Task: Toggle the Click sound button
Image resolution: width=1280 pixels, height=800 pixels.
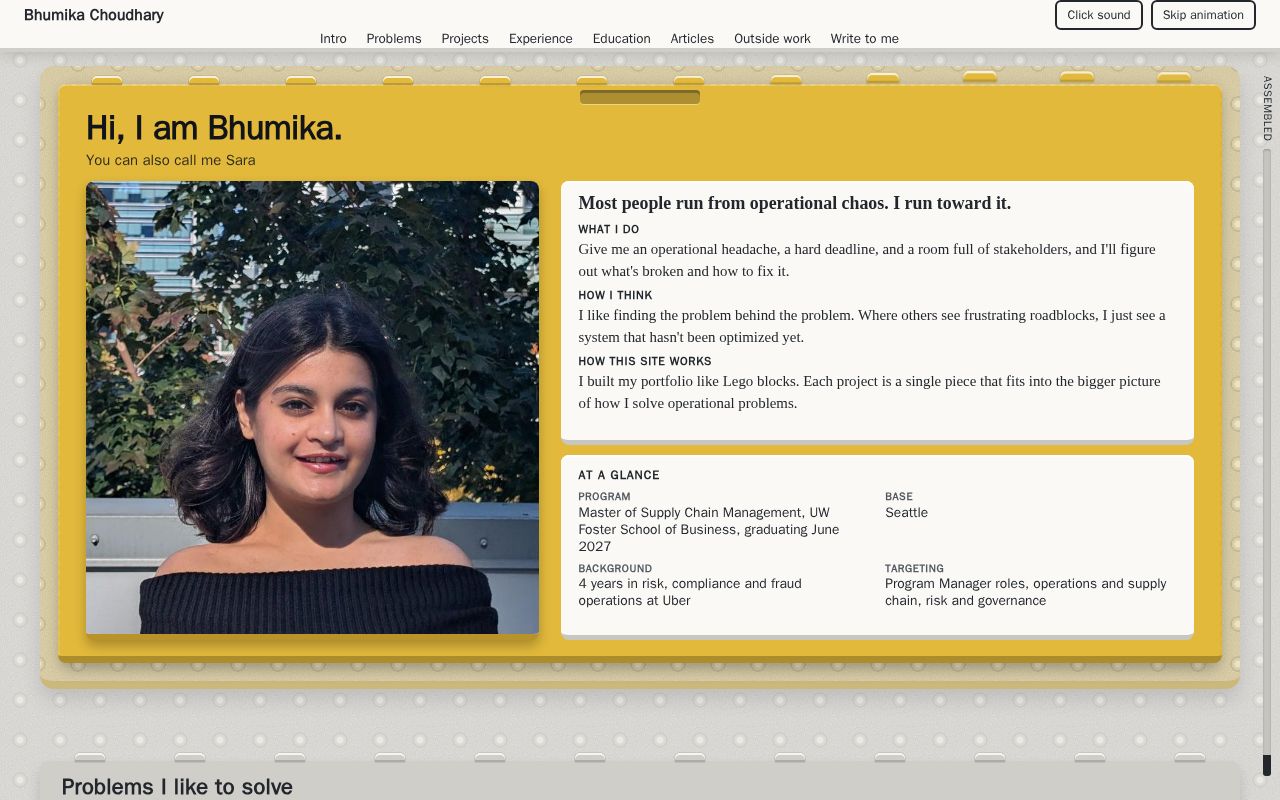Action: click(x=1099, y=15)
